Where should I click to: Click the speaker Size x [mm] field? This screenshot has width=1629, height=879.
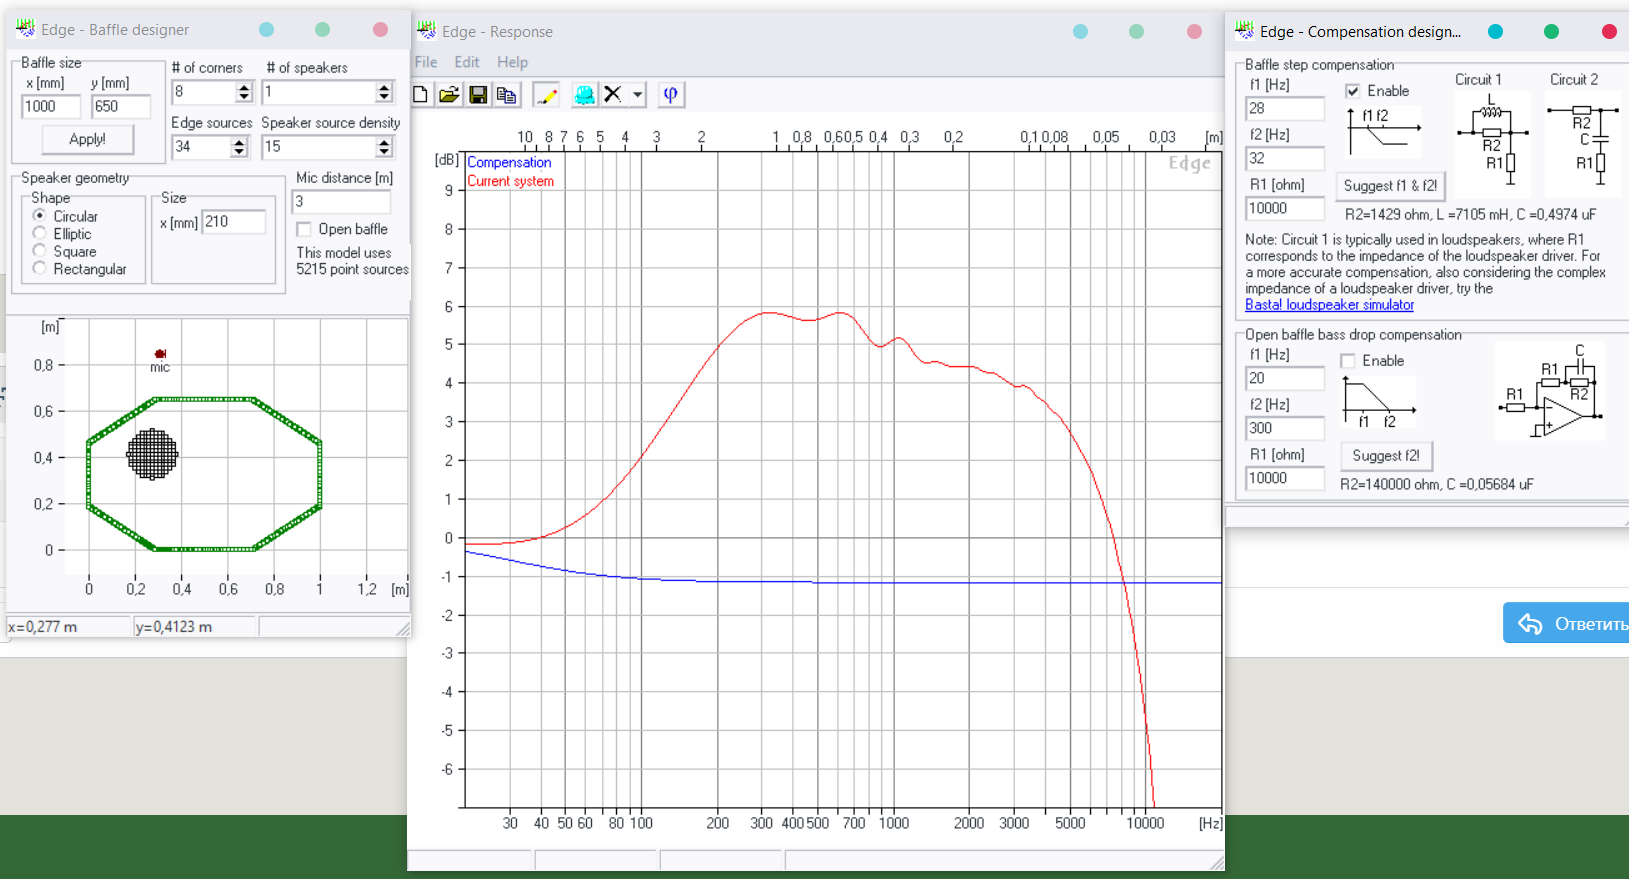(234, 222)
